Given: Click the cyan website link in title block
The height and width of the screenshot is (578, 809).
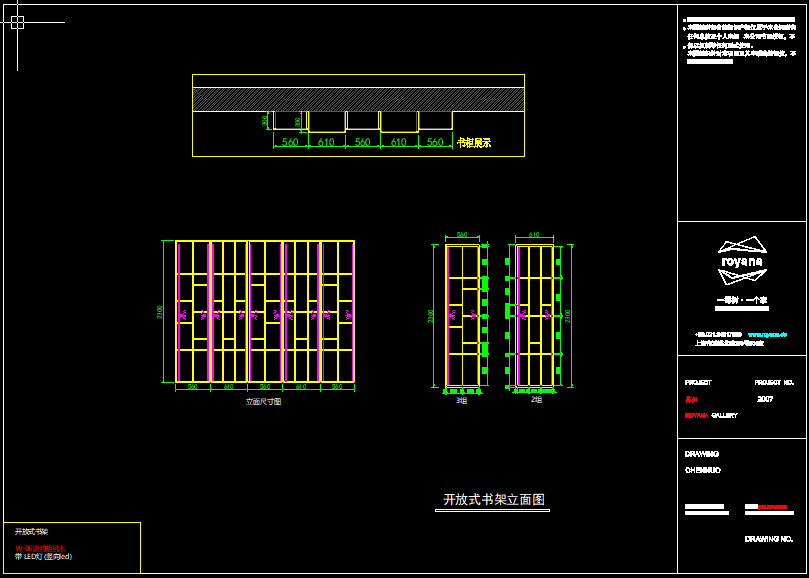Looking at the screenshot, I should pos(767,334).
